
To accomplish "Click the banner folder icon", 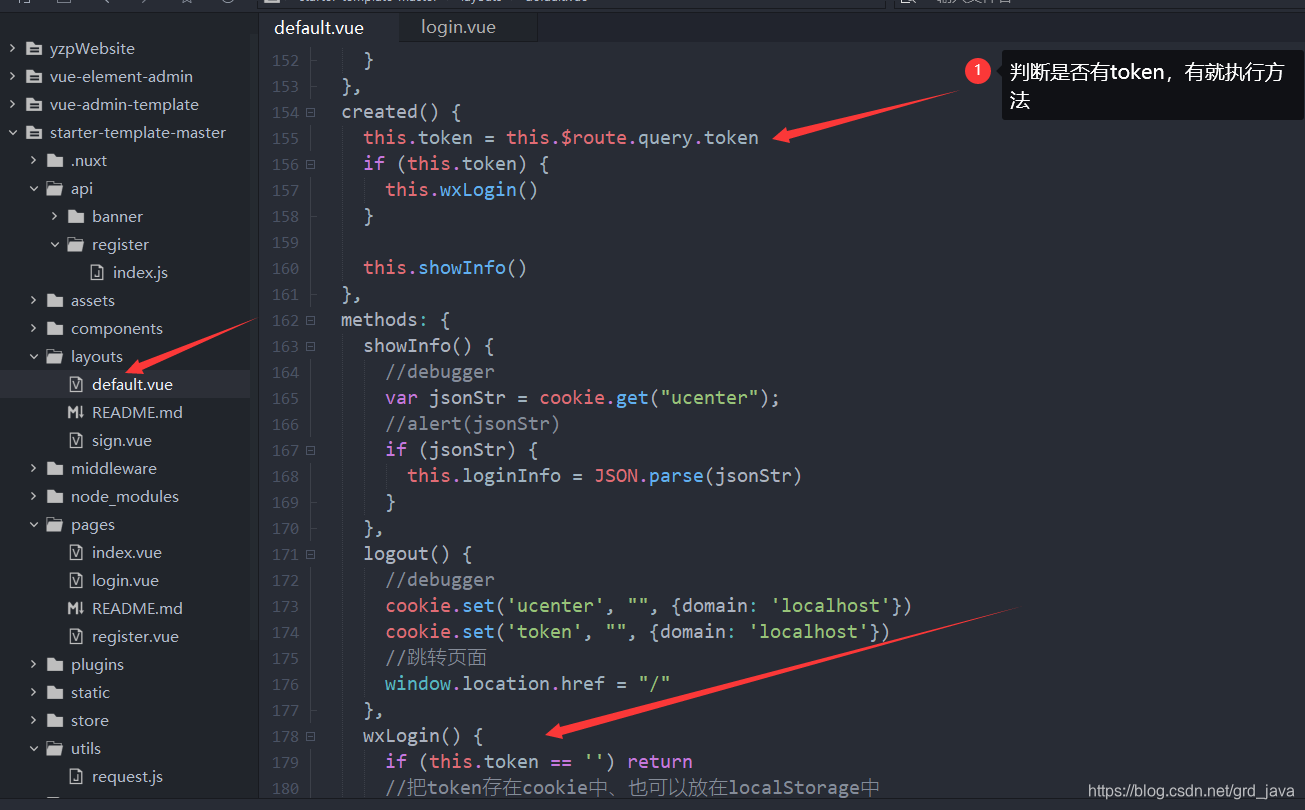I will tap(76, 216).
